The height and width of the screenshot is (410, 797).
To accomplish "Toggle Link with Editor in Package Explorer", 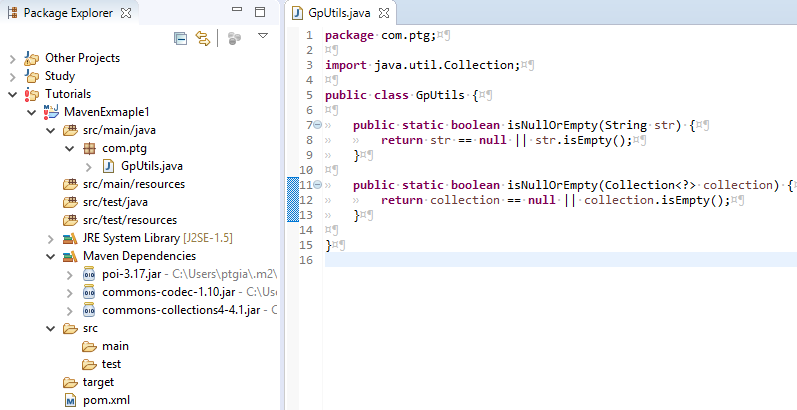I will (x=203, y=38).
